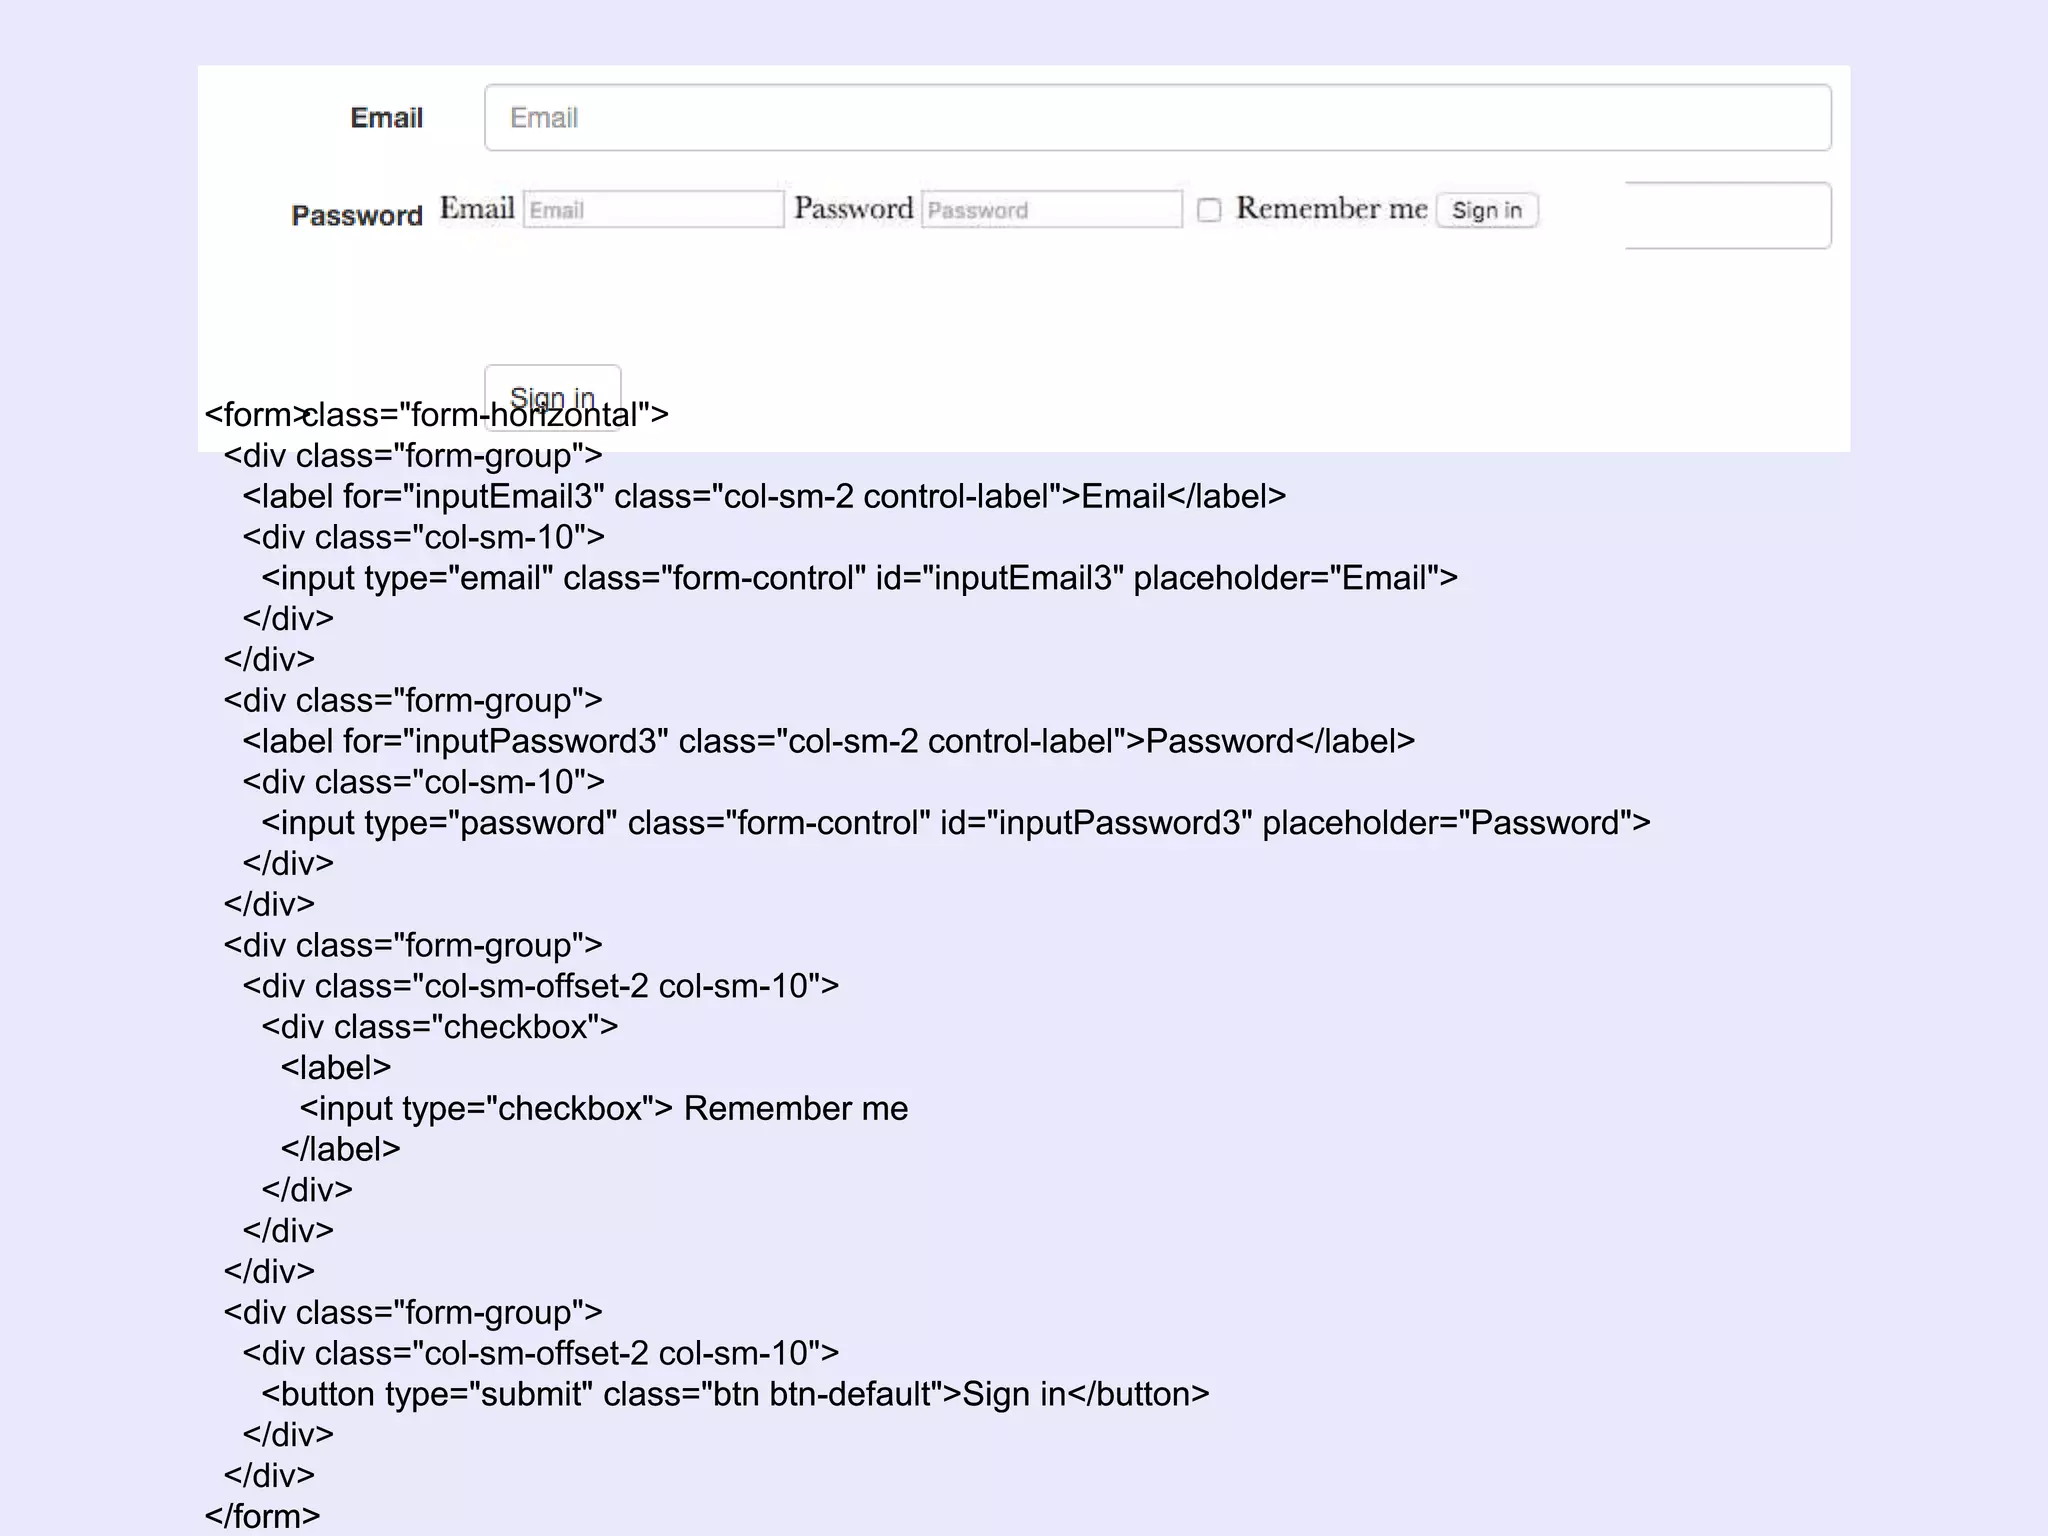
Task: Click the large Sign in button overlapping the code
Action: point(553,397)
